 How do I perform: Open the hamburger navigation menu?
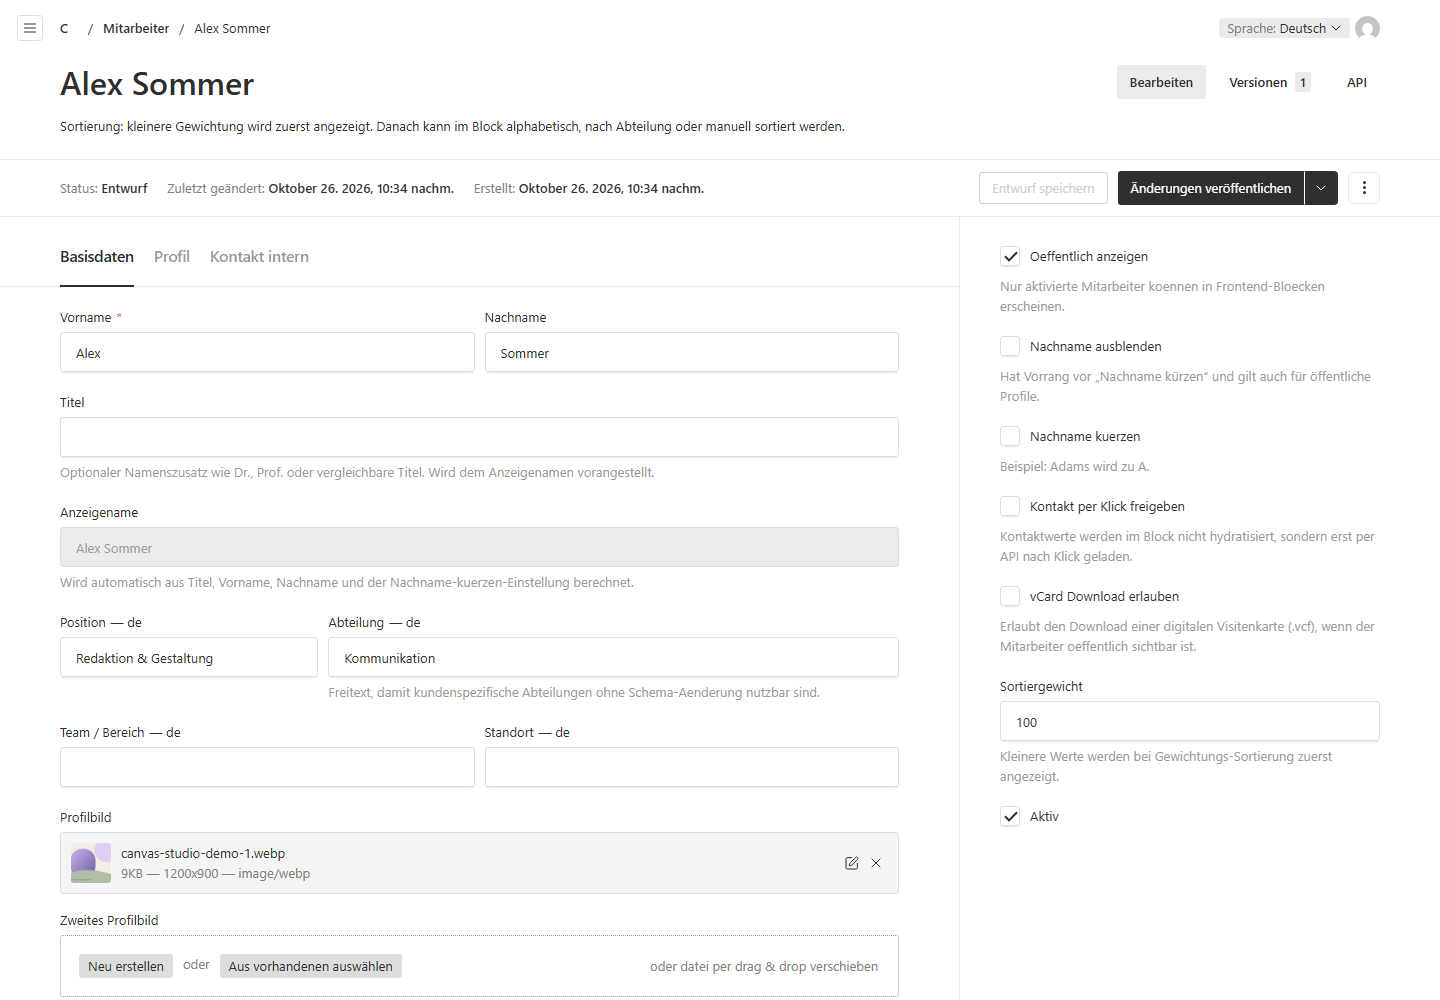30,28
